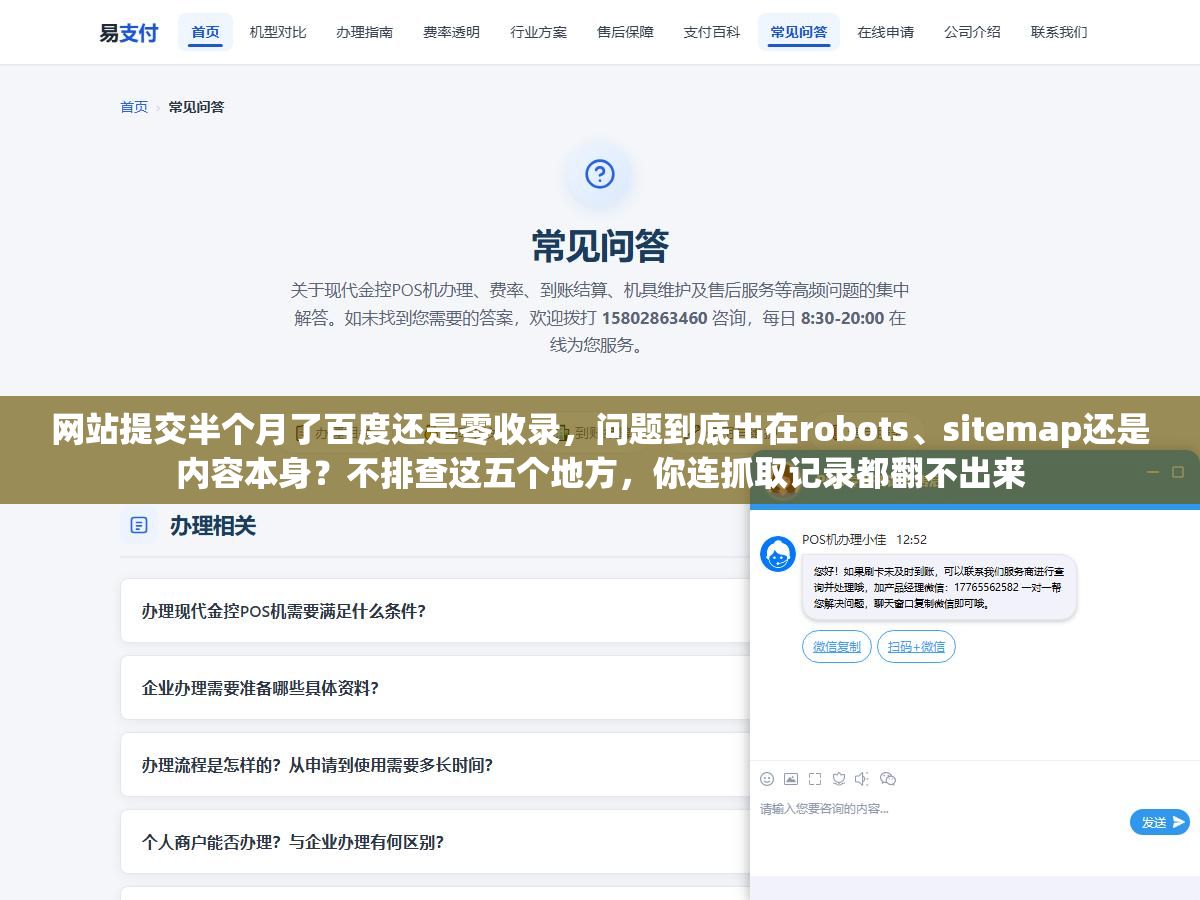This screenshot has width=1200, height=900.
Task: Click the 易支付 site logo
Action: tap(129, 32)
